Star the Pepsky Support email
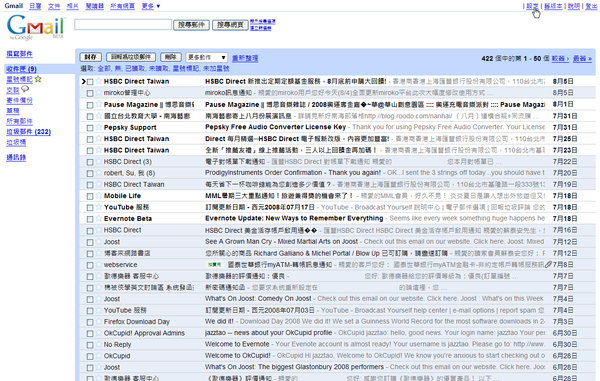Screen dimensions: 600x381 pos(98,127)
